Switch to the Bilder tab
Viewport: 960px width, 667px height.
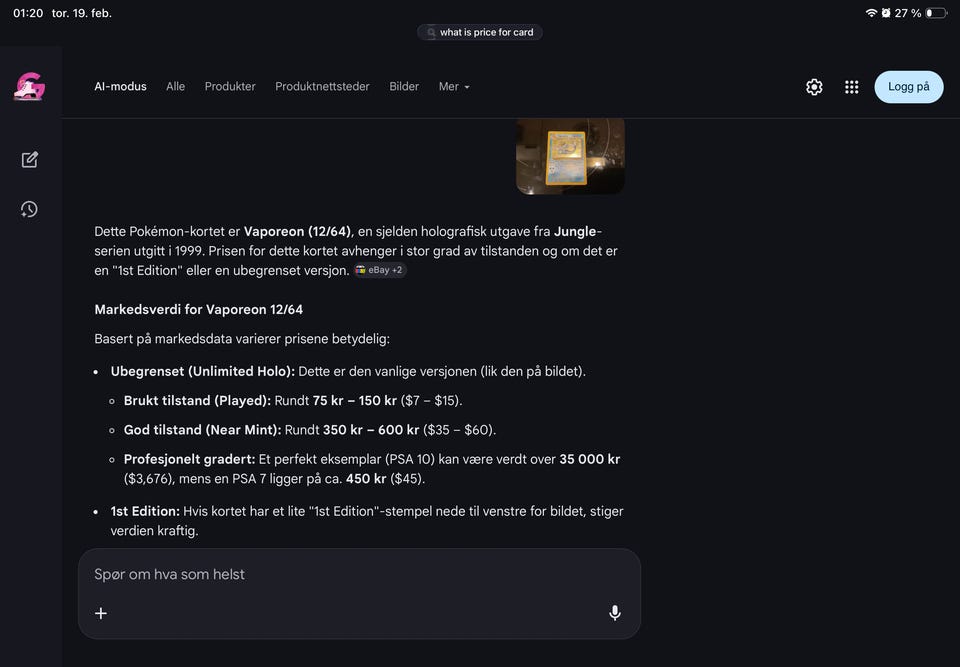(404, 86)
